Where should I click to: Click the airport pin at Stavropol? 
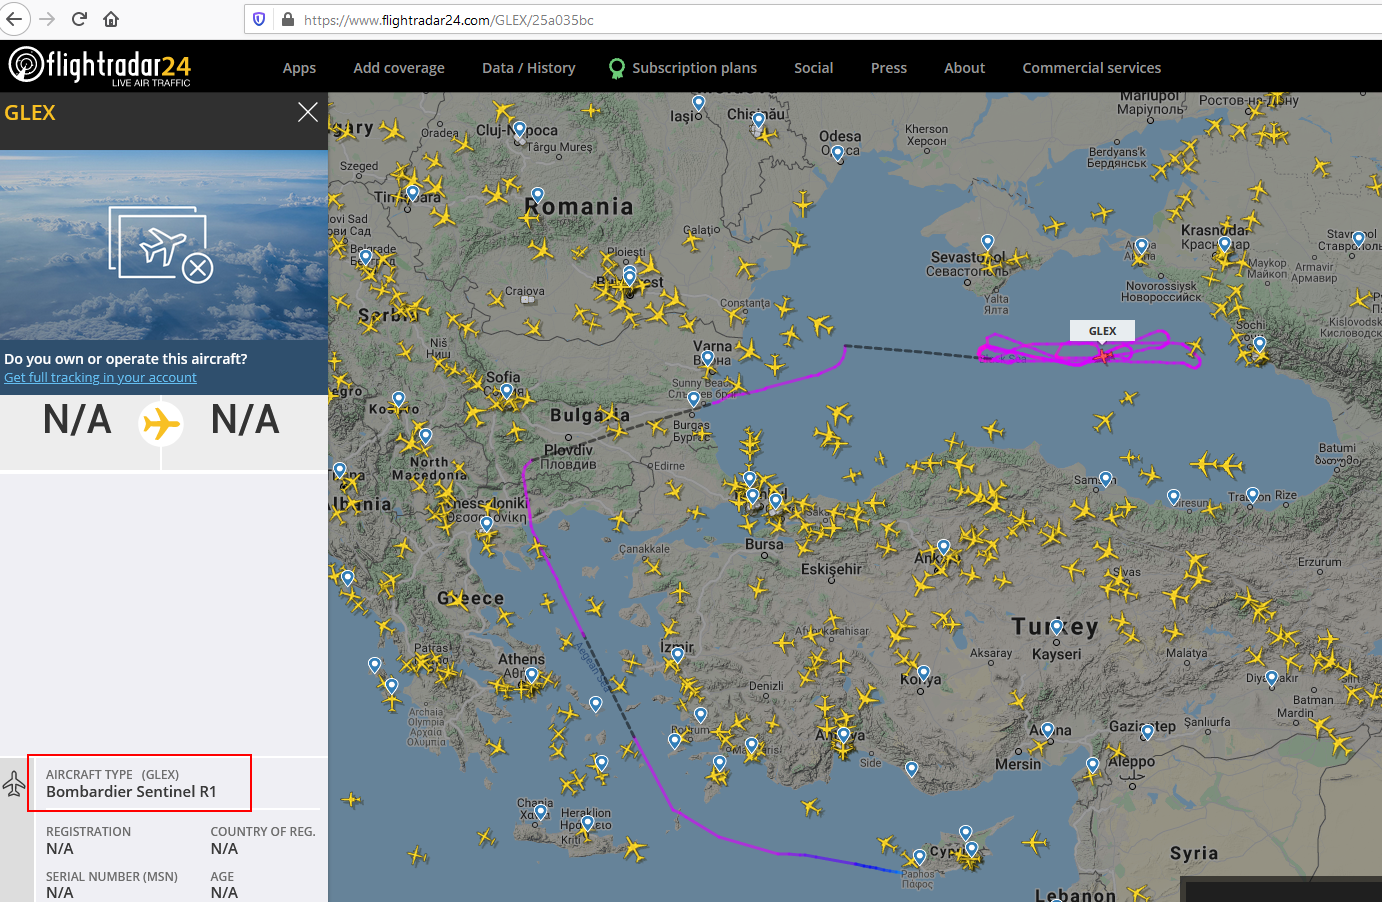point(1359,238)
